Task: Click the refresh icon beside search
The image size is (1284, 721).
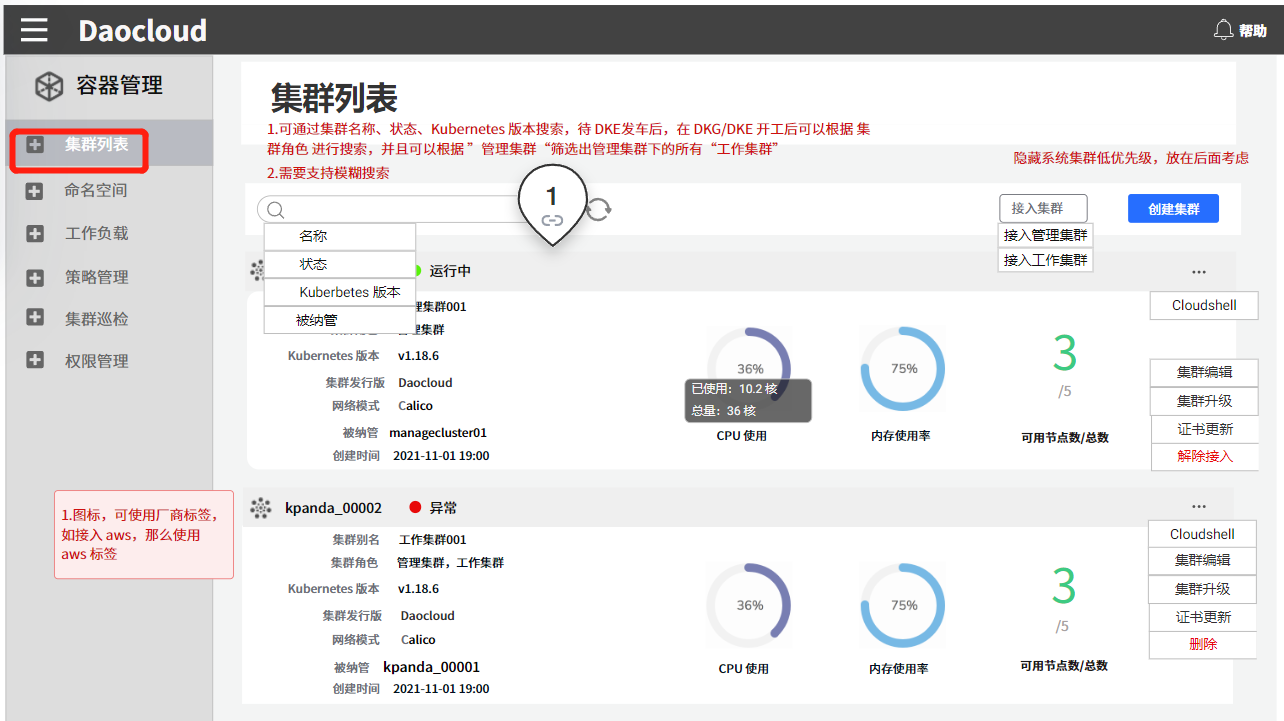Action: click(598, 209)
